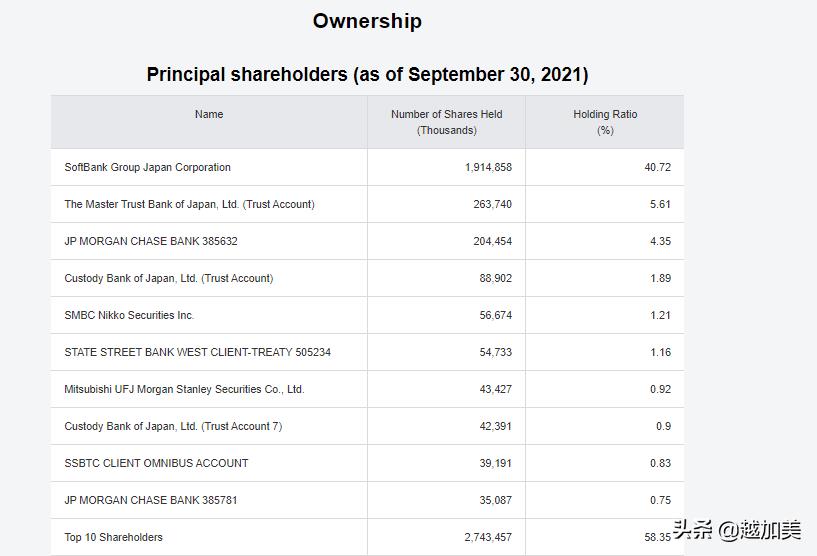Click the Name column header
Image resolution: width=817 pixels, height=556 pixels.
(209, 115)
